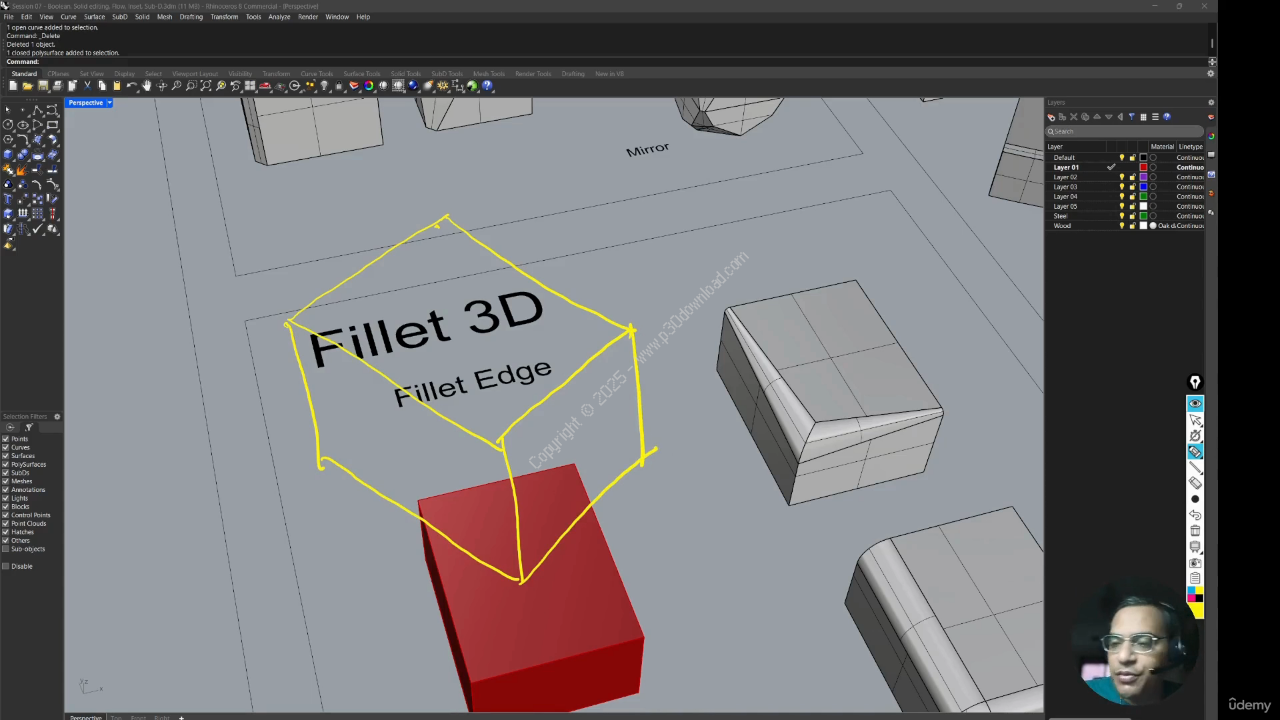The height and width of the screenshot is (720, 1280).
Task: Switch to the Curve Tools toolbar tab
Action: click(316, 74)
